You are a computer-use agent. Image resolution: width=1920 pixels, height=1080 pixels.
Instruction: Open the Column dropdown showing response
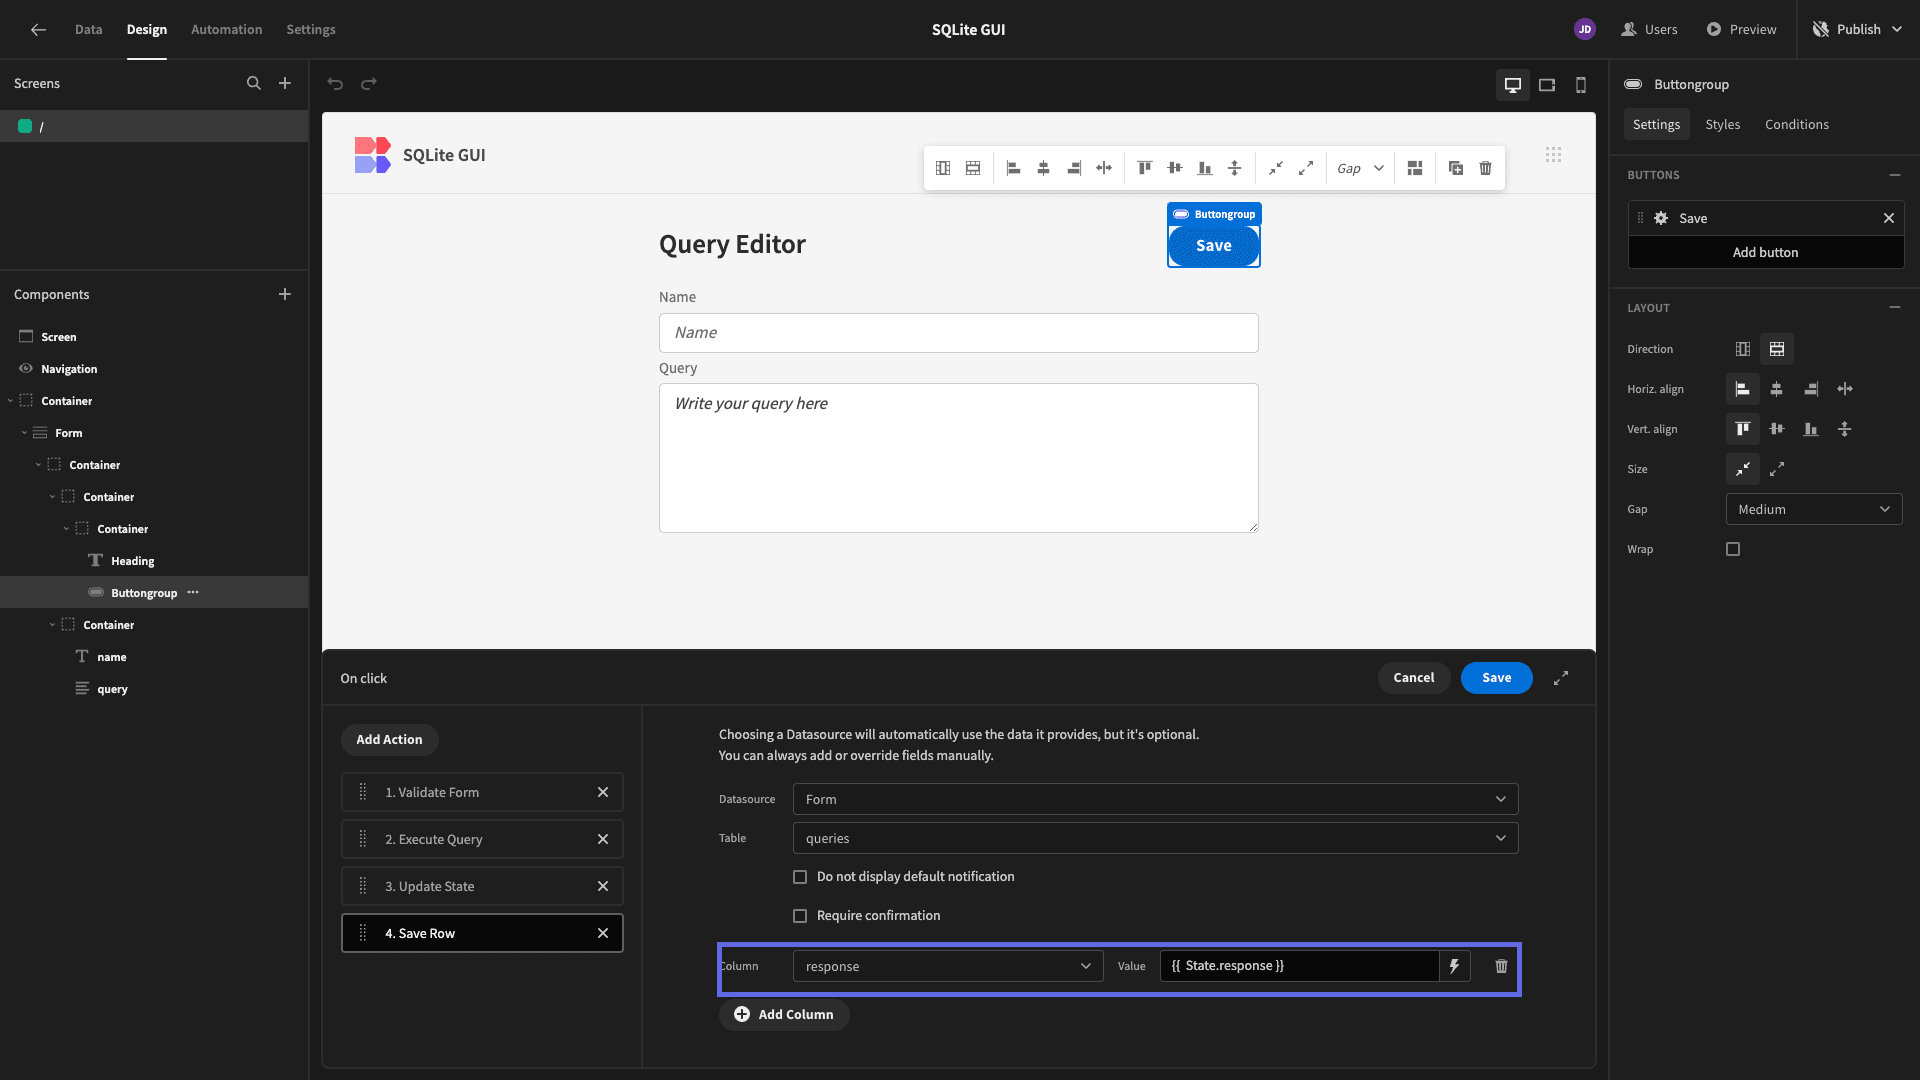pos(948,966)
